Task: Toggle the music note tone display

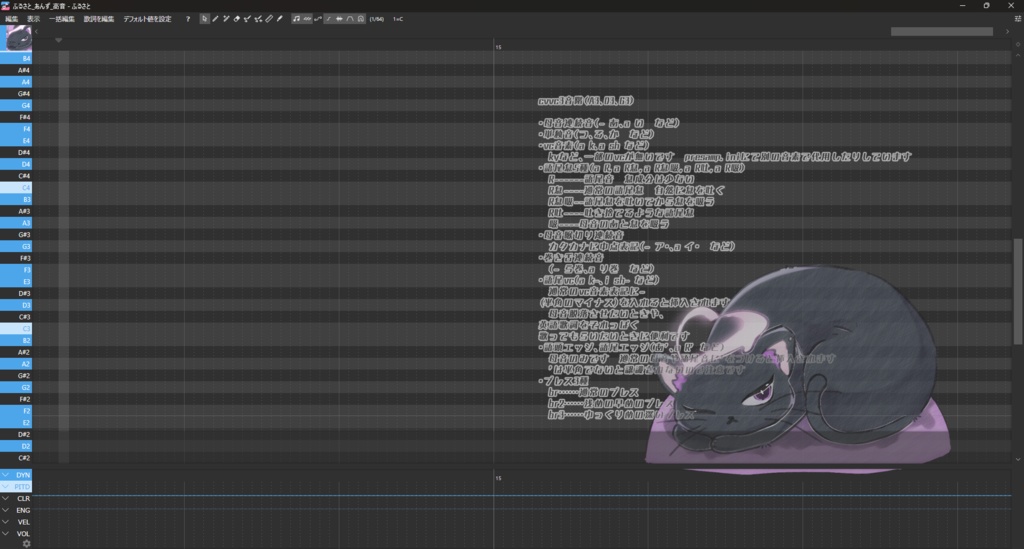Action: tap(296, 19)
